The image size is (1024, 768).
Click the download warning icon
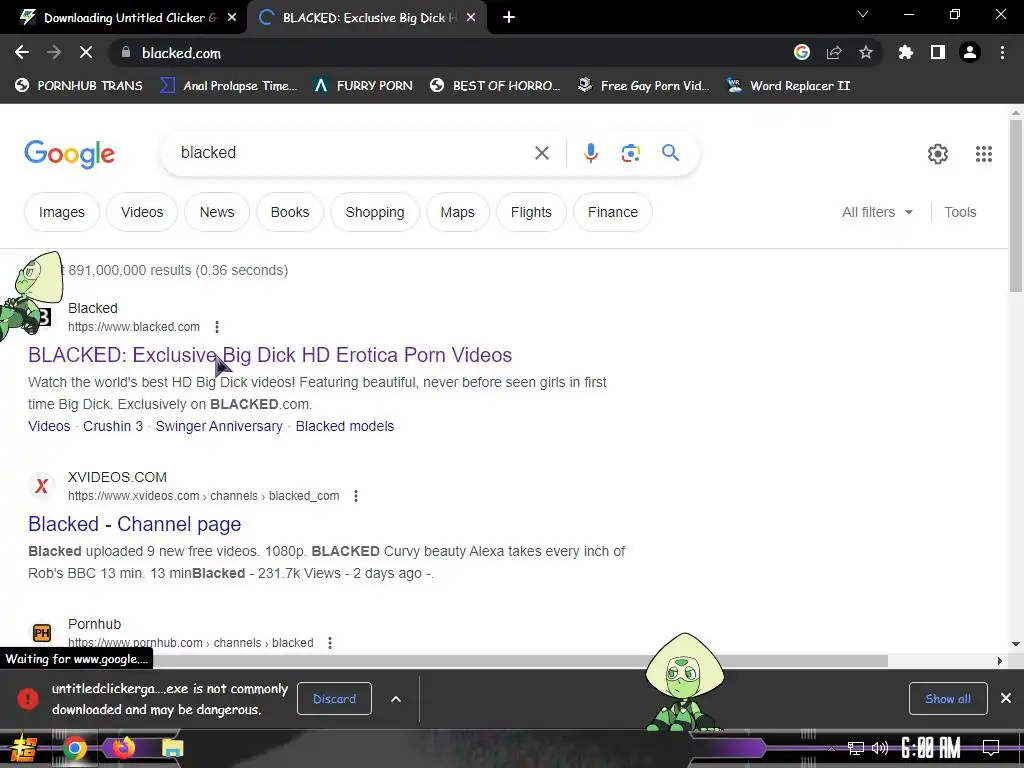pyautogui.click(x=27, y=699)
